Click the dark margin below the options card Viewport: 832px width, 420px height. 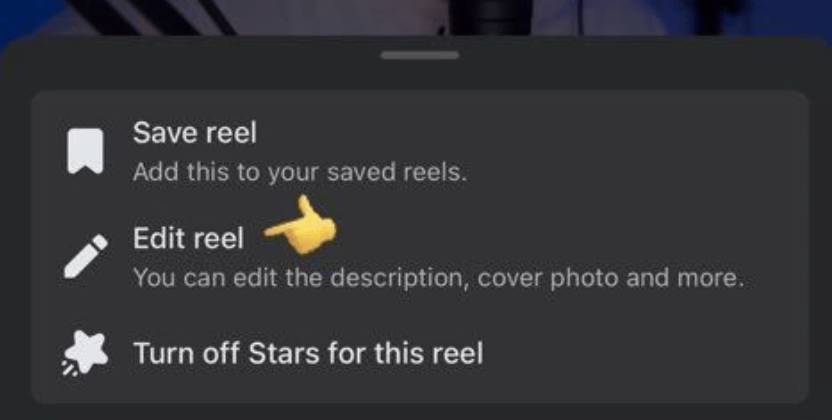pos(416,412)
